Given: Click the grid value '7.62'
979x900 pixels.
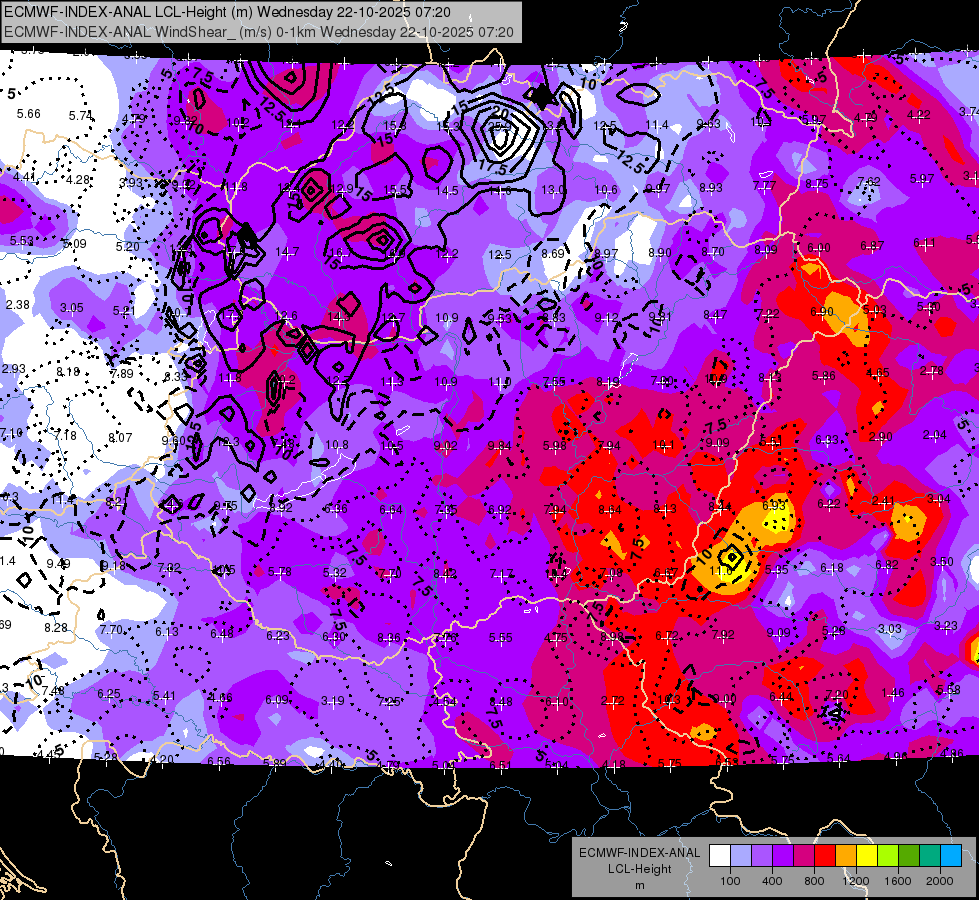Looking at the screenshot, I should coord(868,181).
